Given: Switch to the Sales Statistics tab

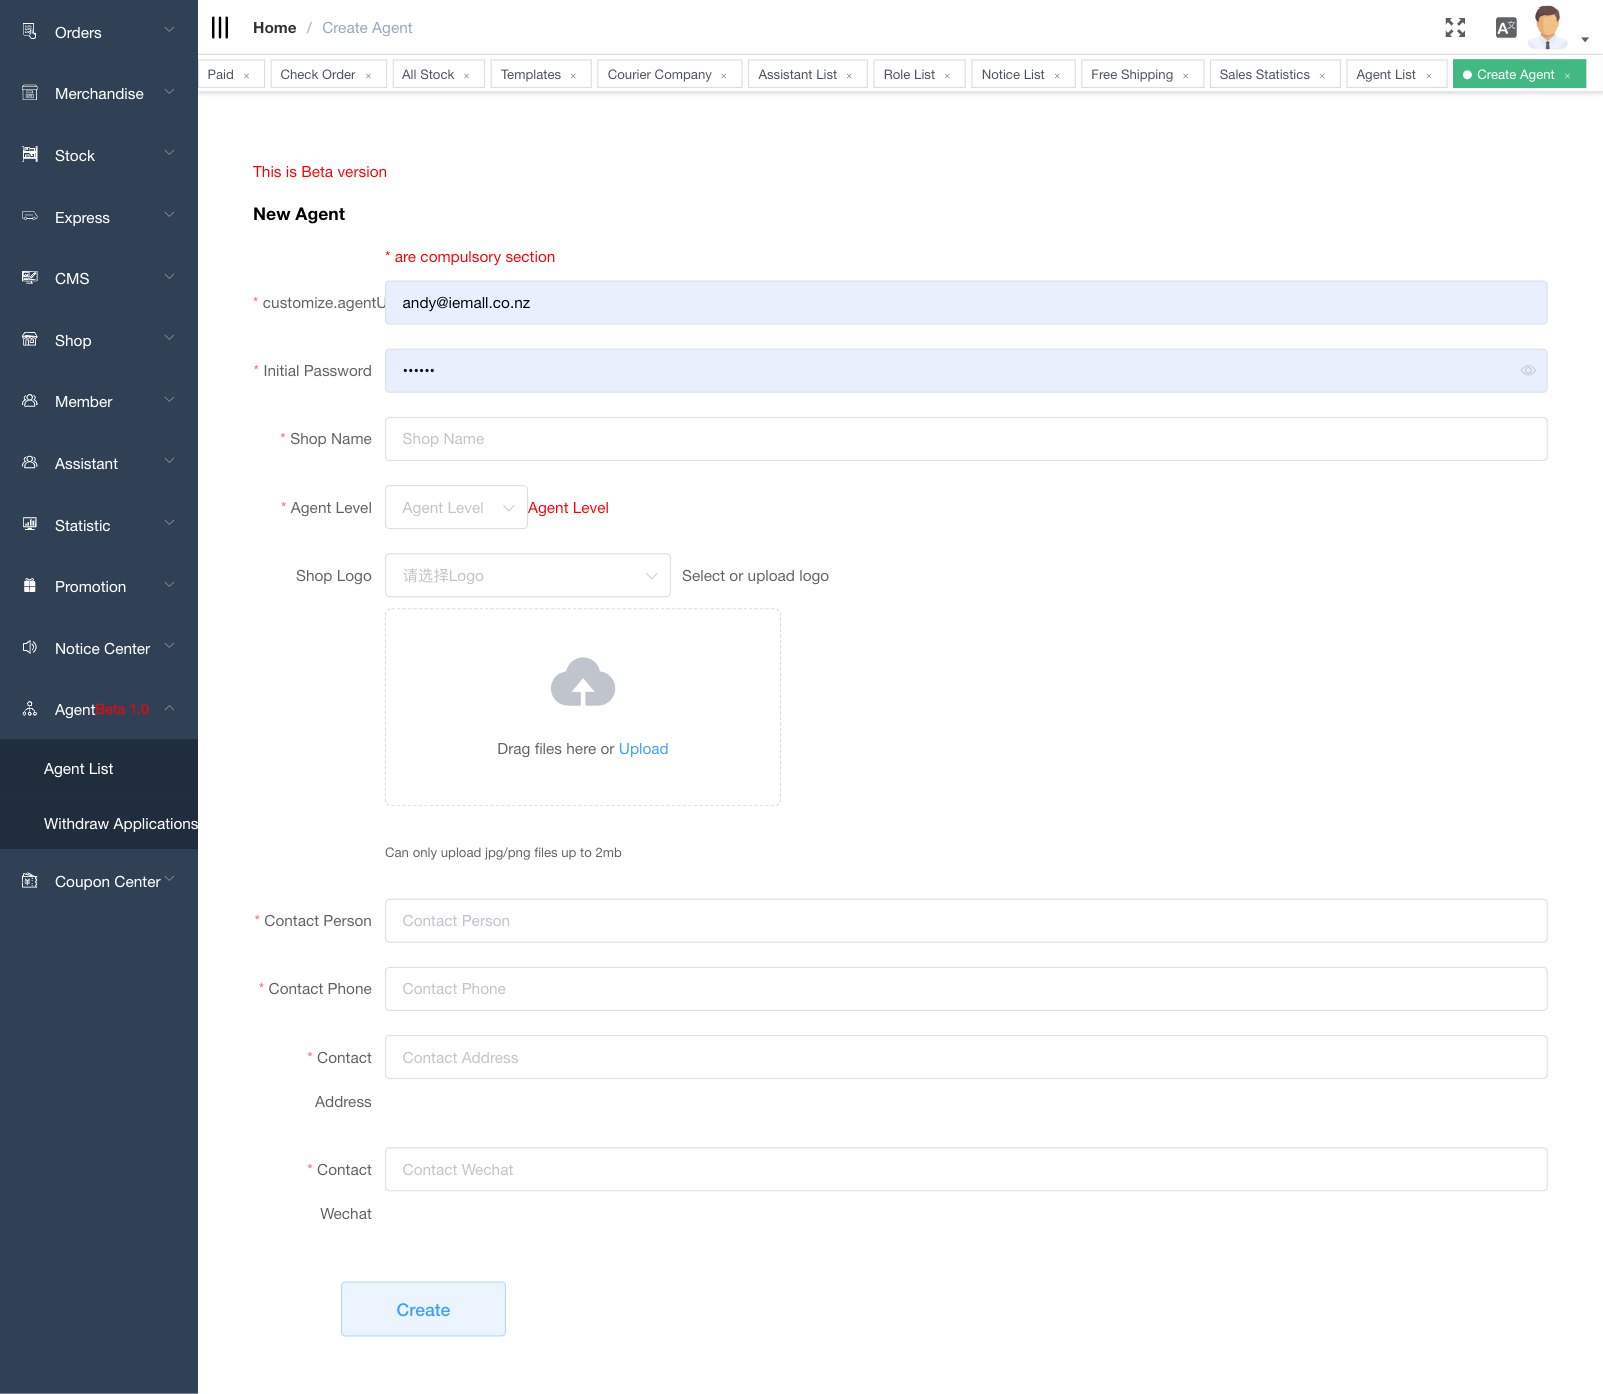Looking at the screenshot, I should tap(1264, 73).
